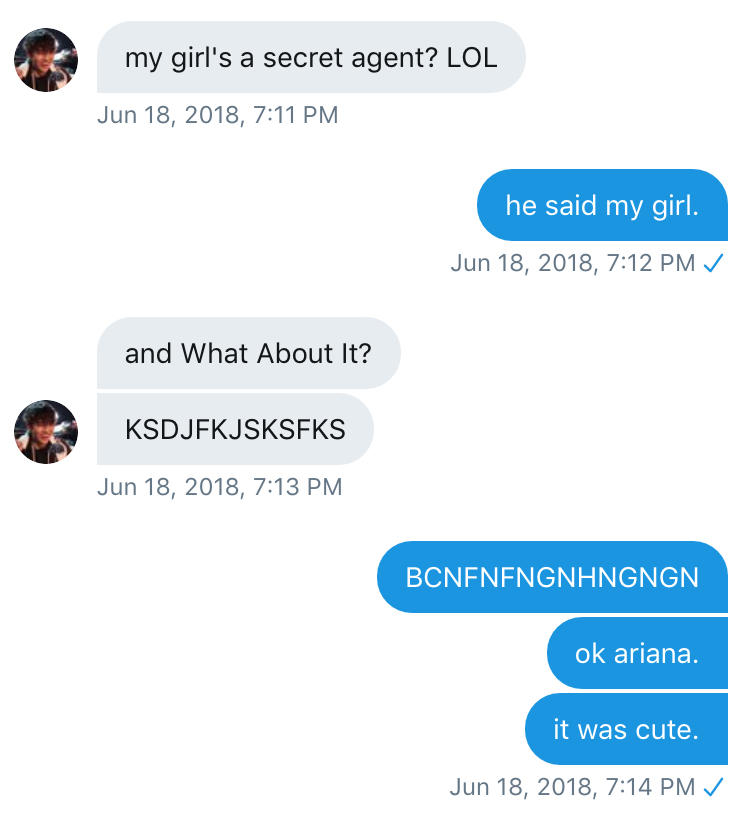Click the read checkmark after 7:14 PM
Screen dimensions: 745x816
713,786
